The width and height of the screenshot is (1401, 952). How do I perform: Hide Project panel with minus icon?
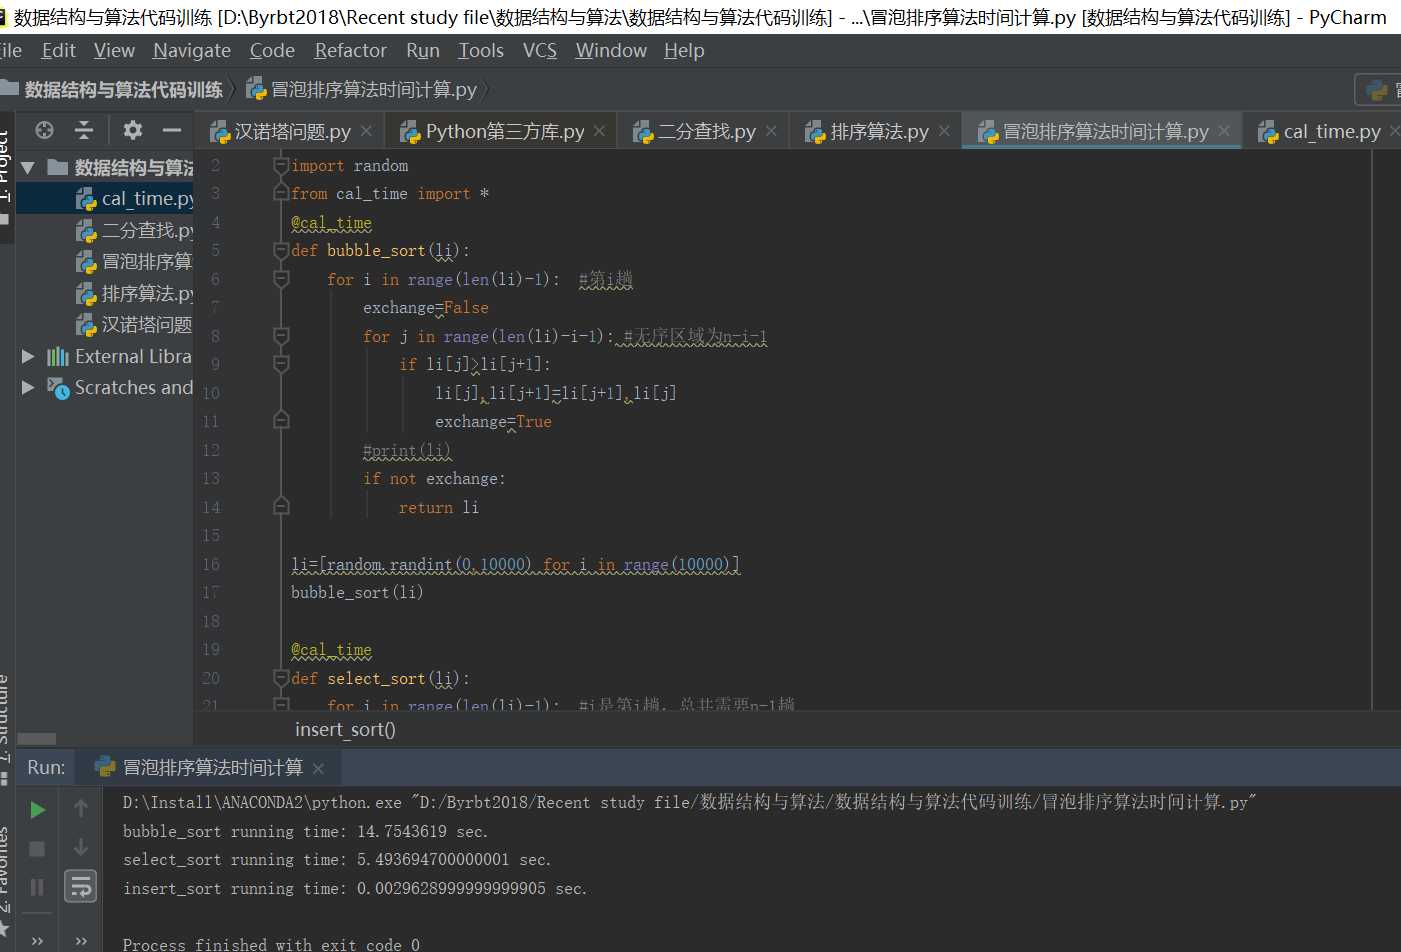(172, 130)
